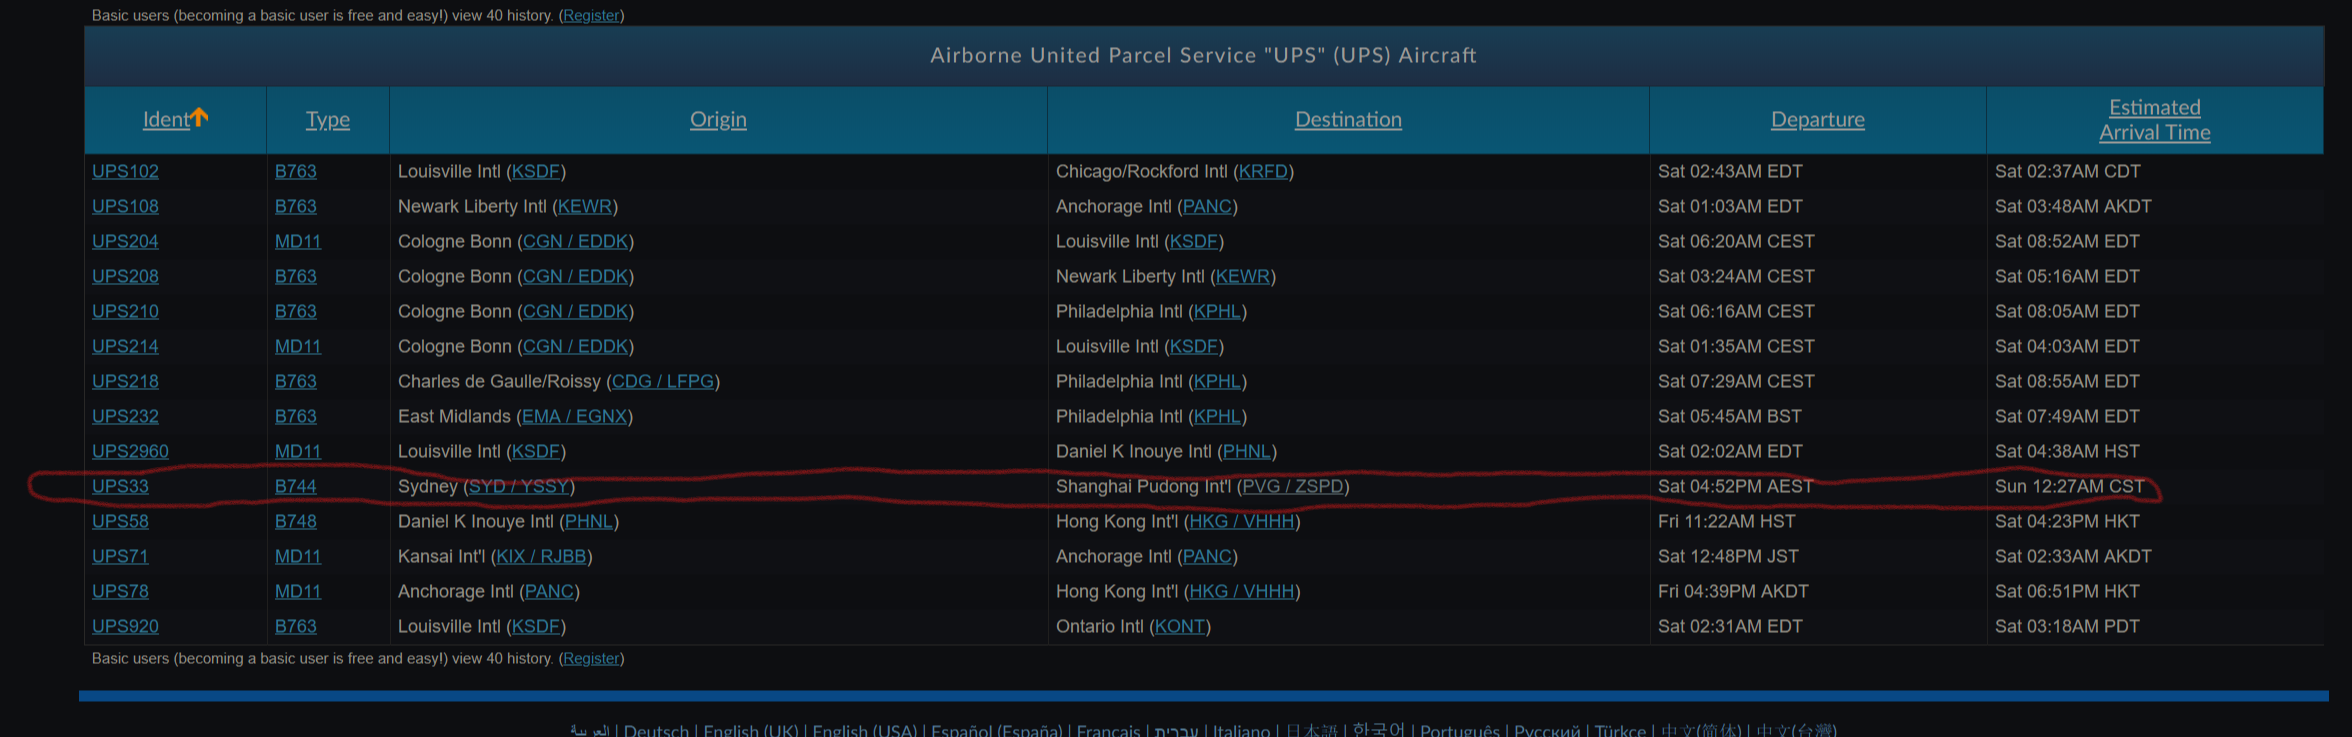Open EMA / EGNX airport link
Screen dimensions: 2352x737
[575, 416]
